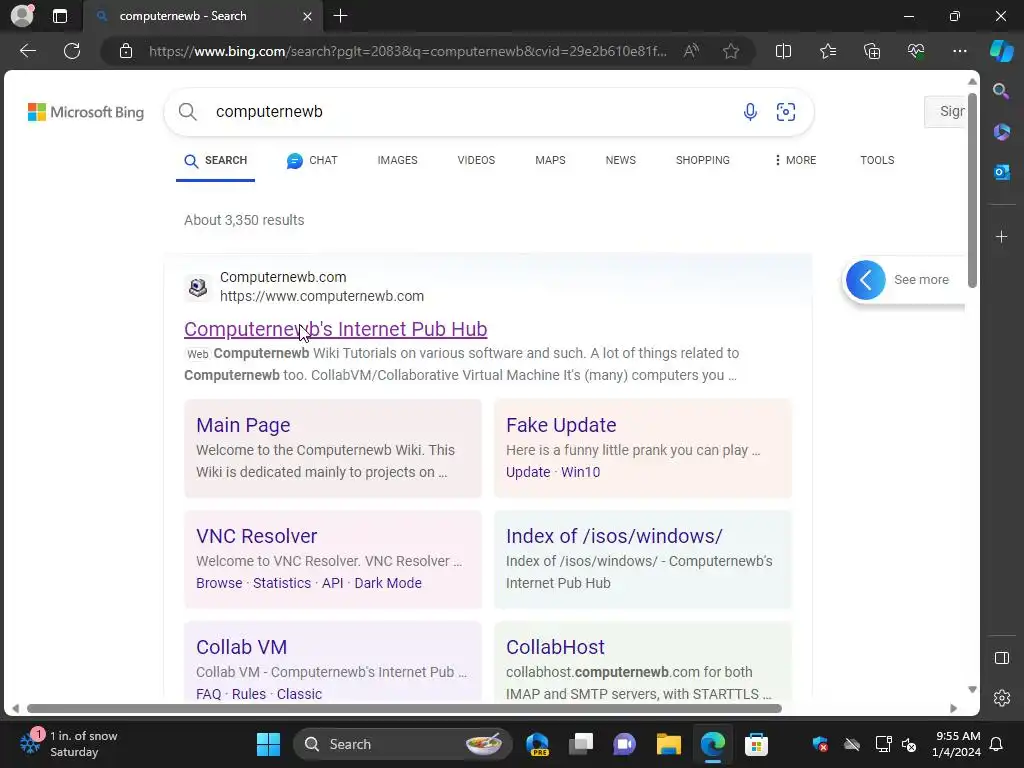Add a sidebar app with plus icon

(1001, 236)
